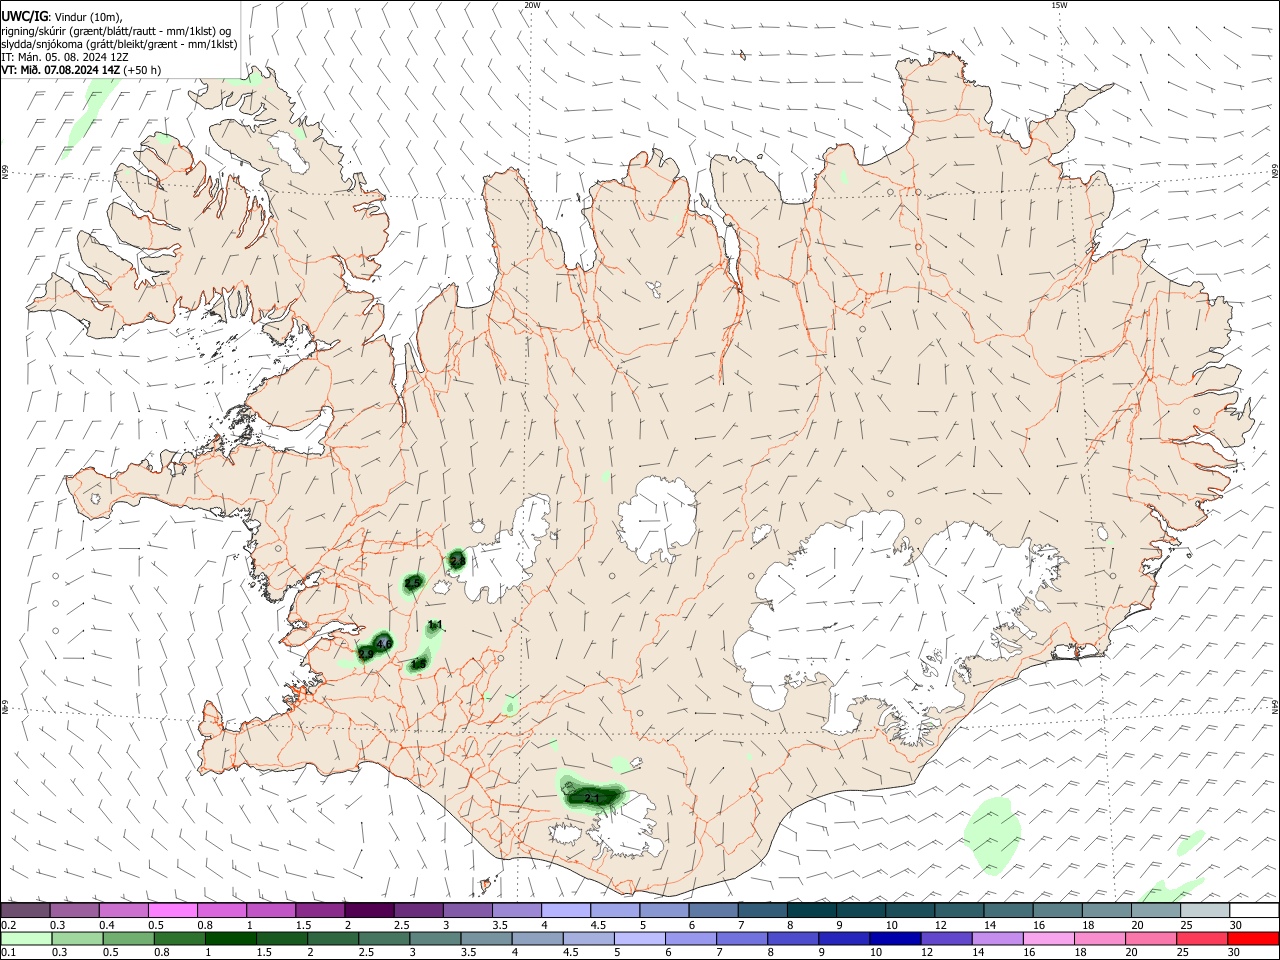Screen dimensions: 1280x960
Task: Click the 'VT: Mið. 07.08.2024 14Z (+50 h)' line
Action: pyautogui.click(x=81, y=70)
